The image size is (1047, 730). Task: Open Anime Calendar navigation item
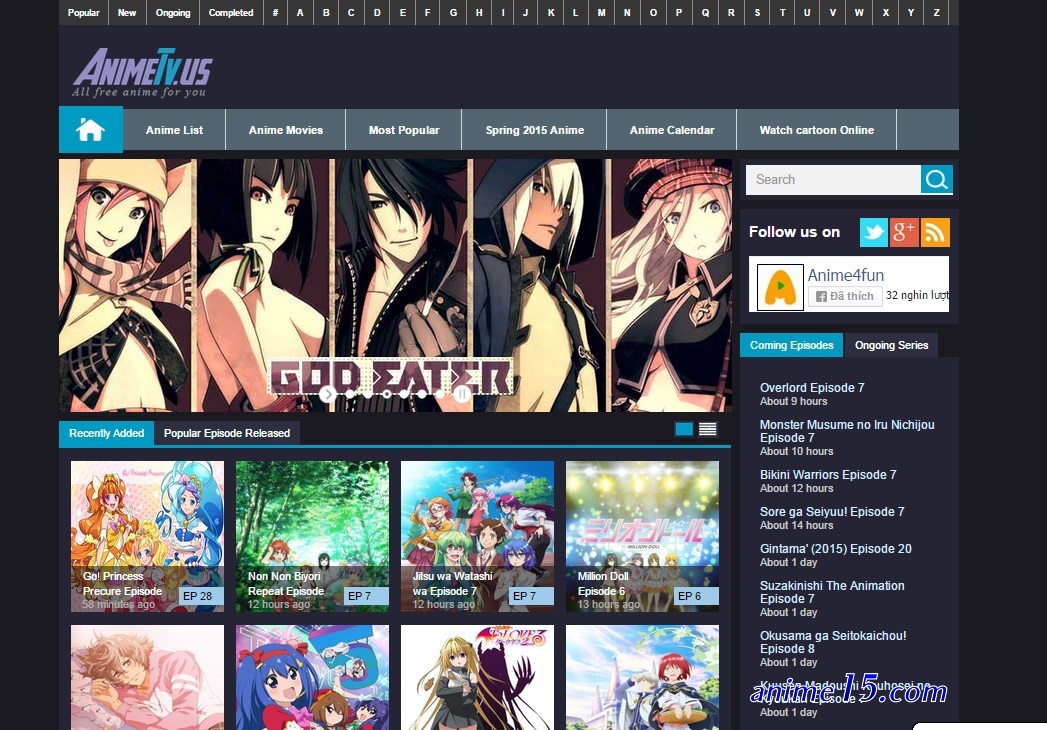[x=672, y=130]
